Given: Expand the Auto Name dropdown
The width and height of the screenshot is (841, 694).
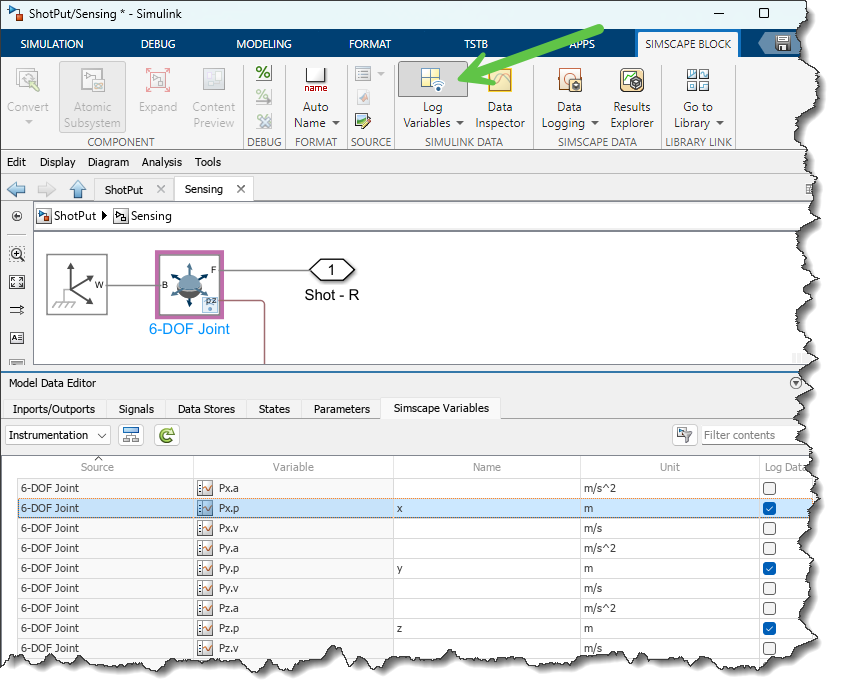Looking at the screenshot, I should (x=335, y=123).
